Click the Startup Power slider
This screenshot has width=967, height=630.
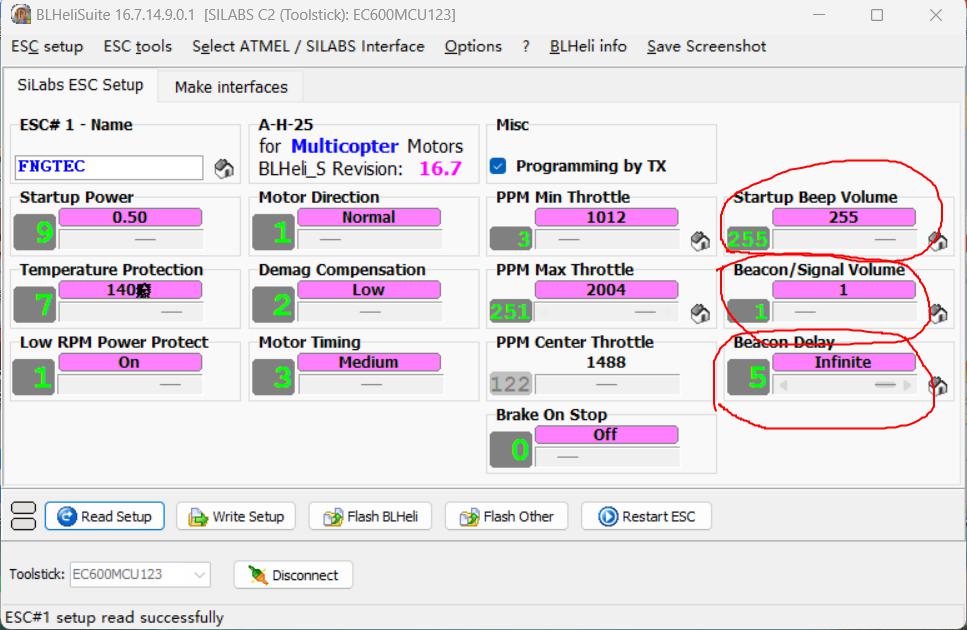click(x=131, y=239)
